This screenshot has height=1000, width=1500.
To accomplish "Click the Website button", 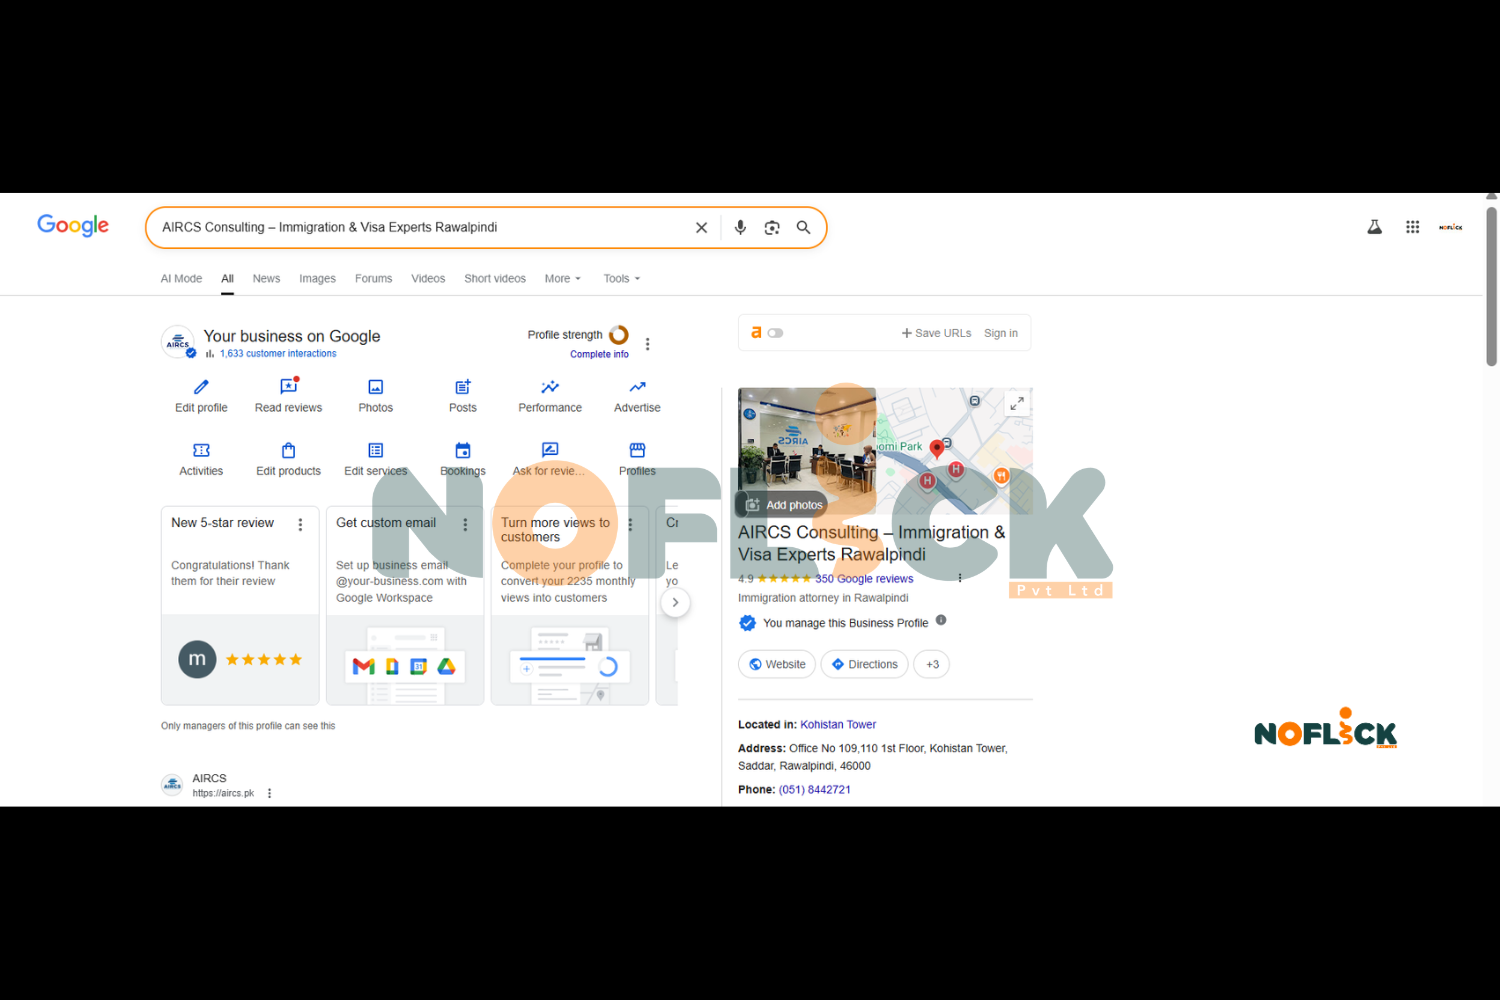I will pyautogui.click(x=777, y=664).
